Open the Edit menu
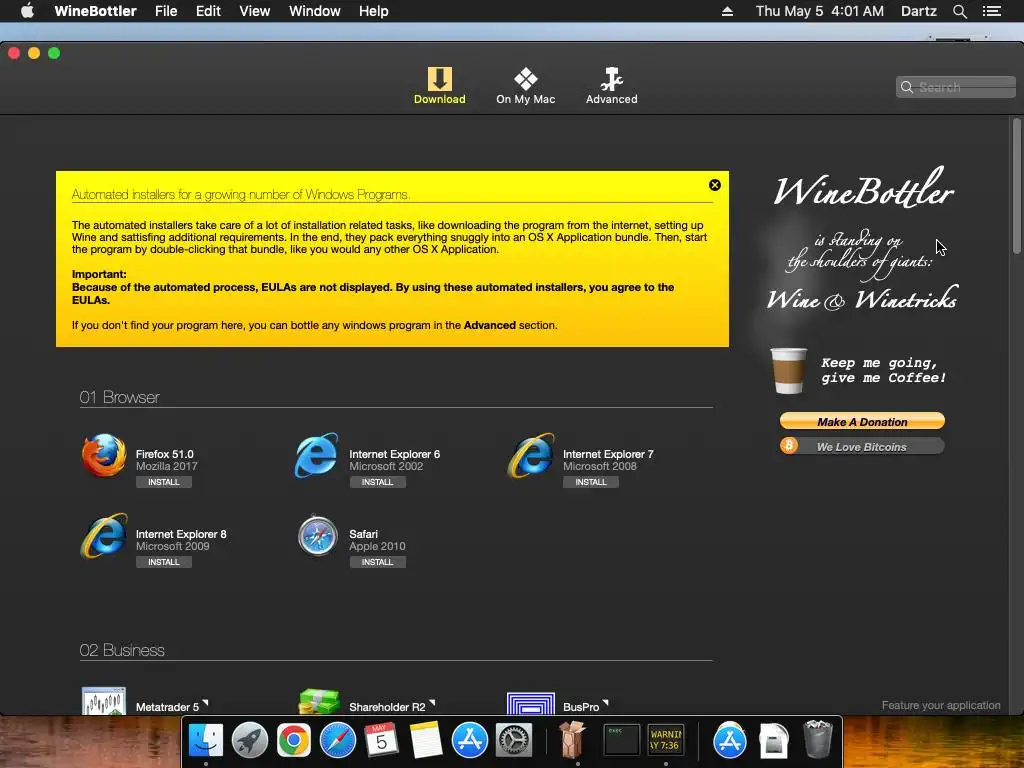The height and width of the screenshot is (768, 1024). 208,11
